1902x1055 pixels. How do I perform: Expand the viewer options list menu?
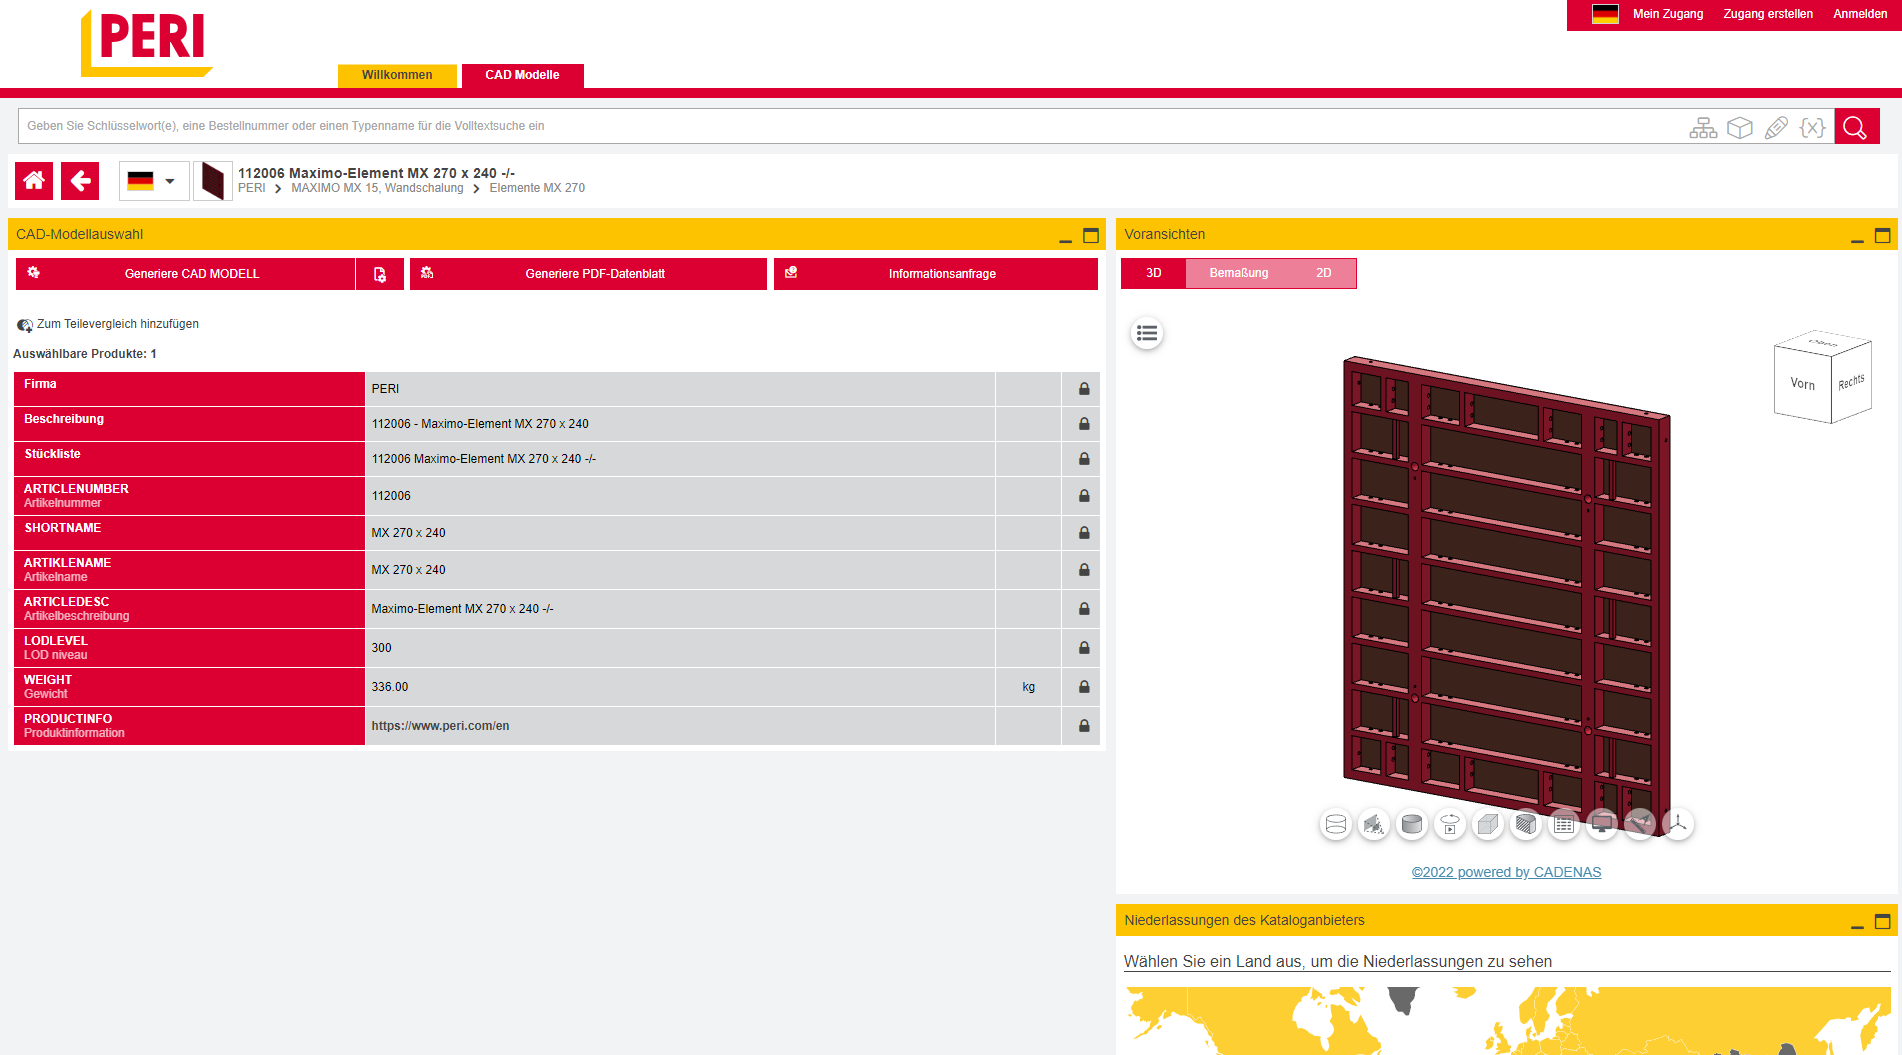coord(1146,333)
